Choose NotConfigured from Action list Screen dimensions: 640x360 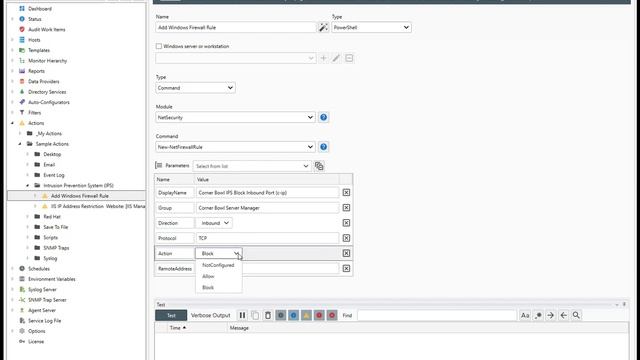(218, 265)
